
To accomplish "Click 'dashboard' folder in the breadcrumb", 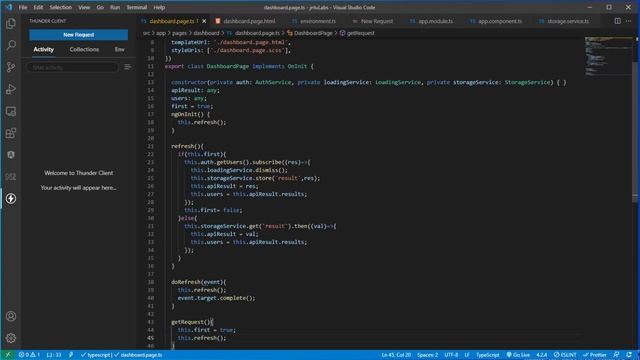I will click(x=206, y=33).
